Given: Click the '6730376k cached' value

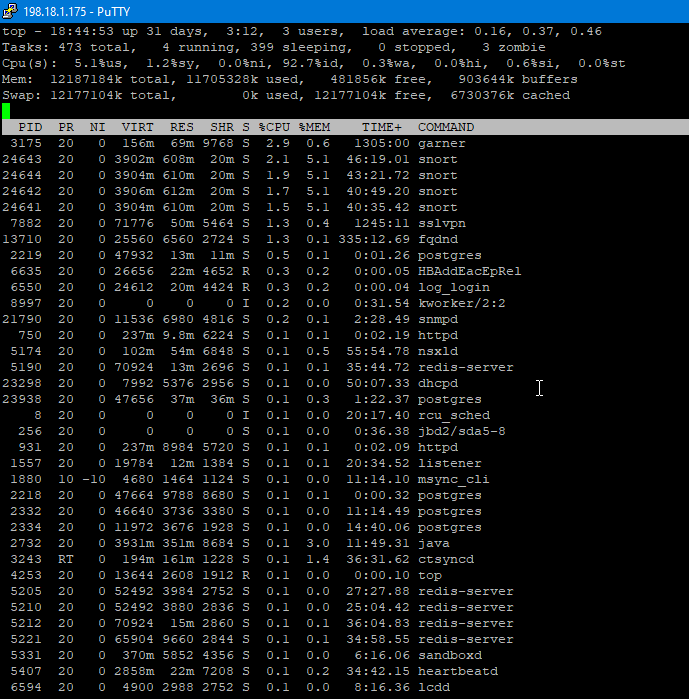Looking at the screenshot, I should (510, 96).
